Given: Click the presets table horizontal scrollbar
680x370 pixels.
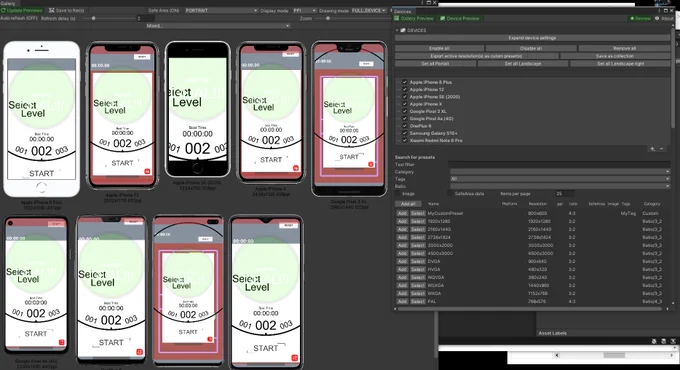Looking at the screenshot, I should click(x=530, y=309).
